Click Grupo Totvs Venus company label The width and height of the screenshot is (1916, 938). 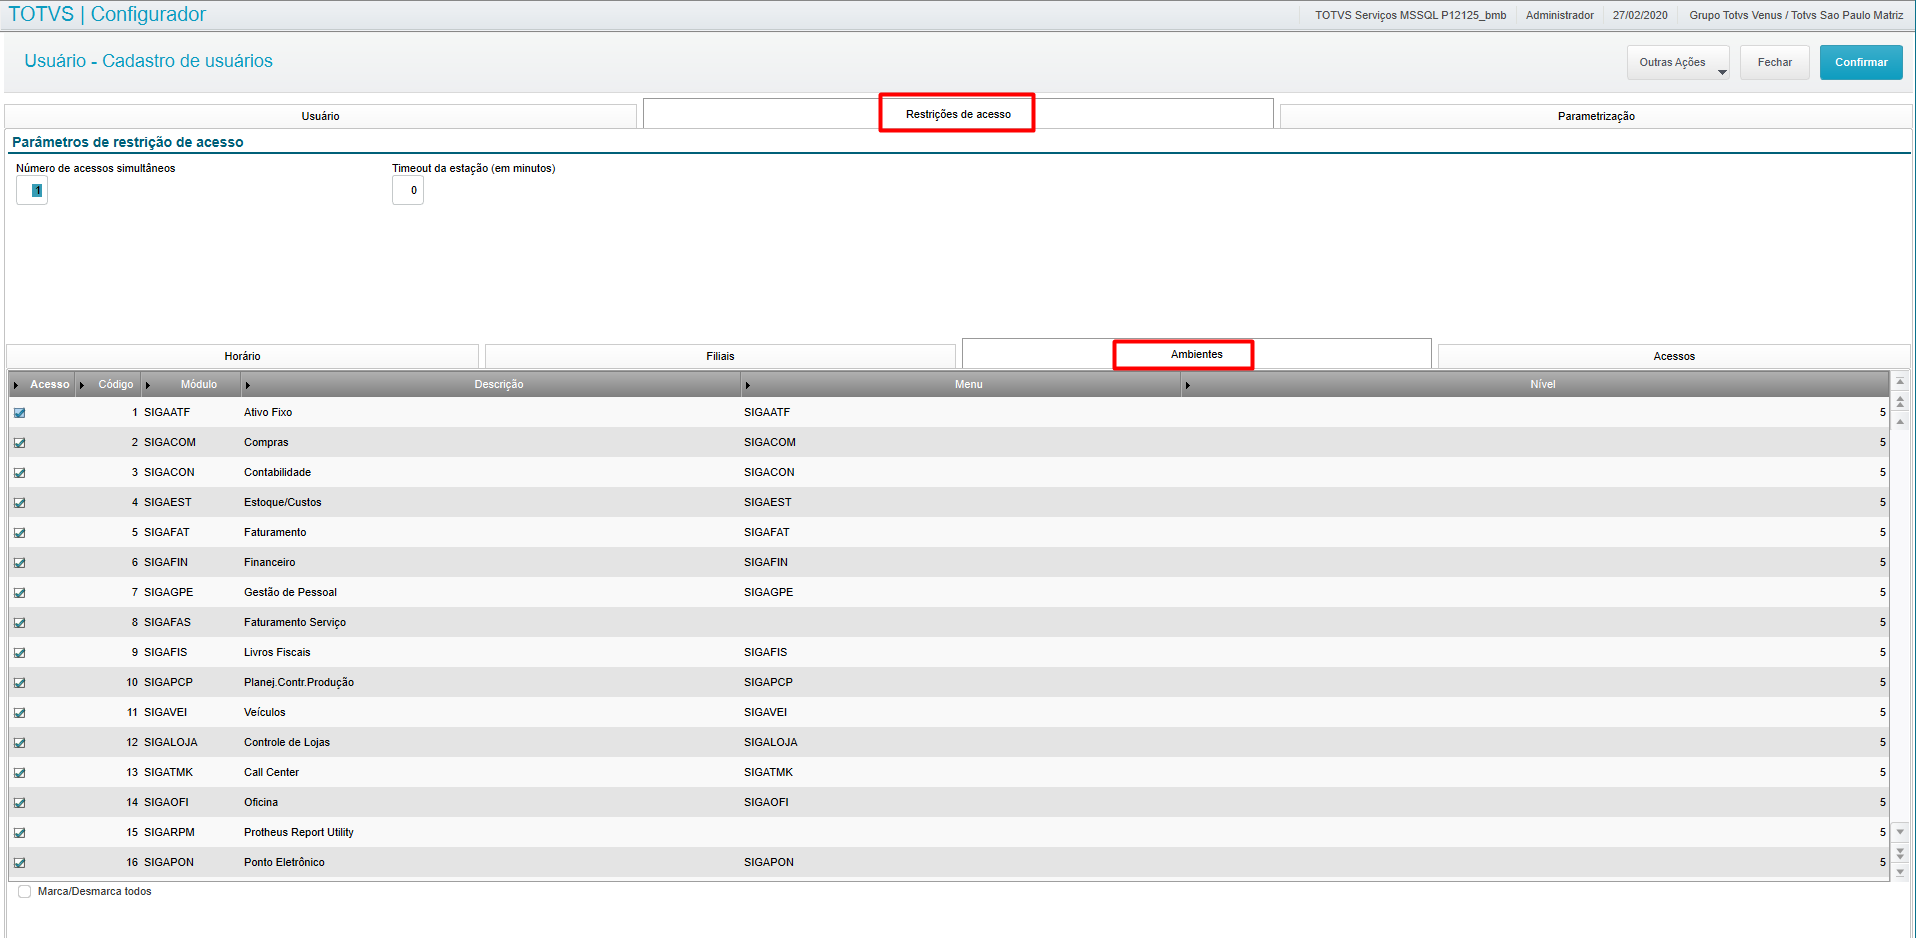click(x=1796, y=15)
